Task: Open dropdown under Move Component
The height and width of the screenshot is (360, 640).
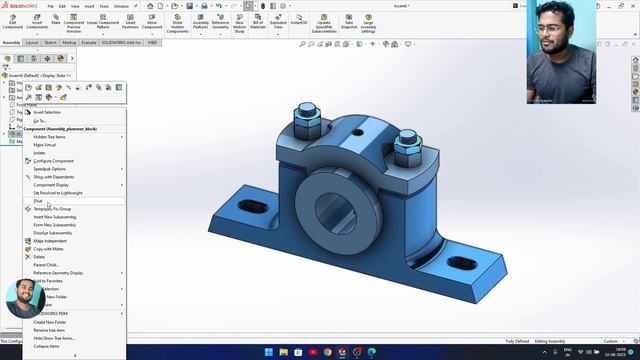Action: tap(152, 34)
